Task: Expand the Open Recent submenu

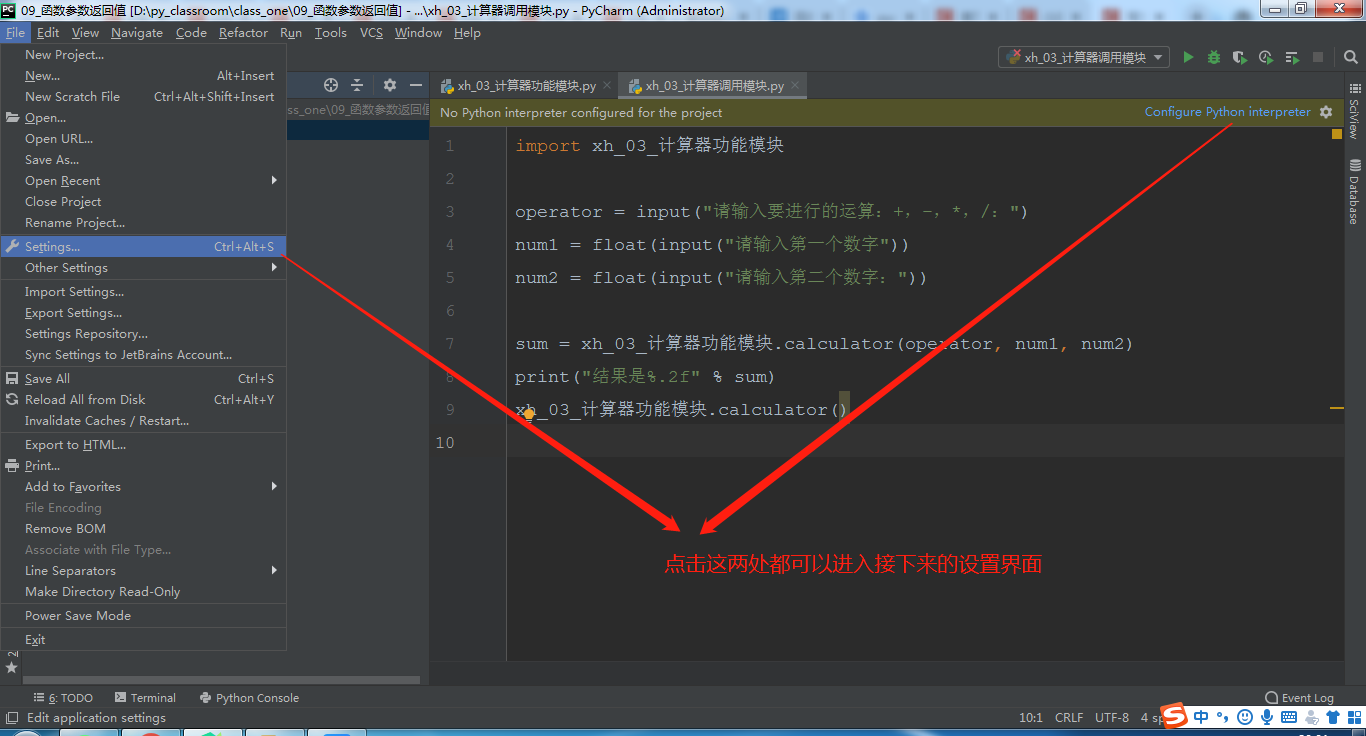Action: click(143, 181)
